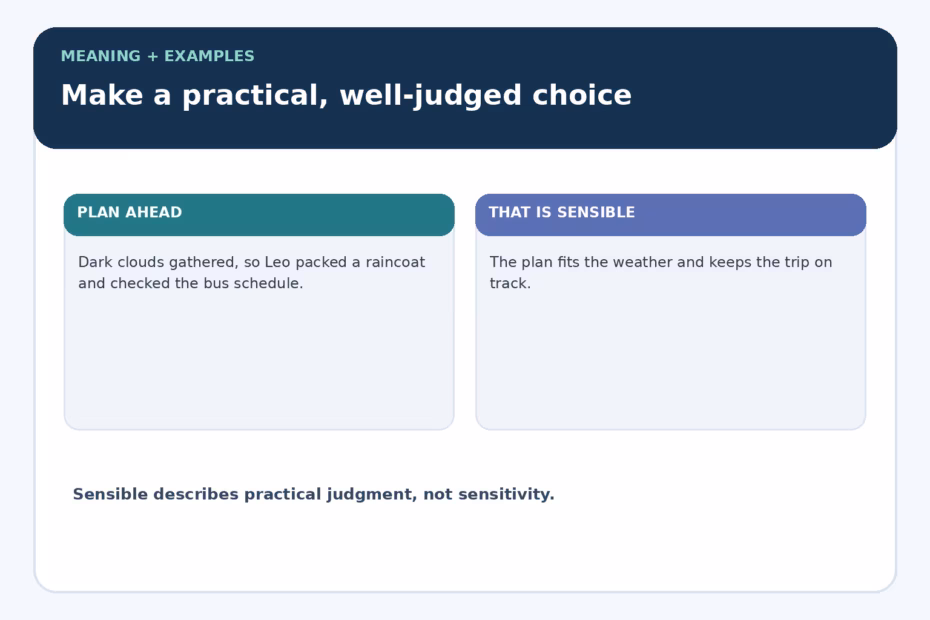Click the PLAN AHEAD card header

[259, 214]
